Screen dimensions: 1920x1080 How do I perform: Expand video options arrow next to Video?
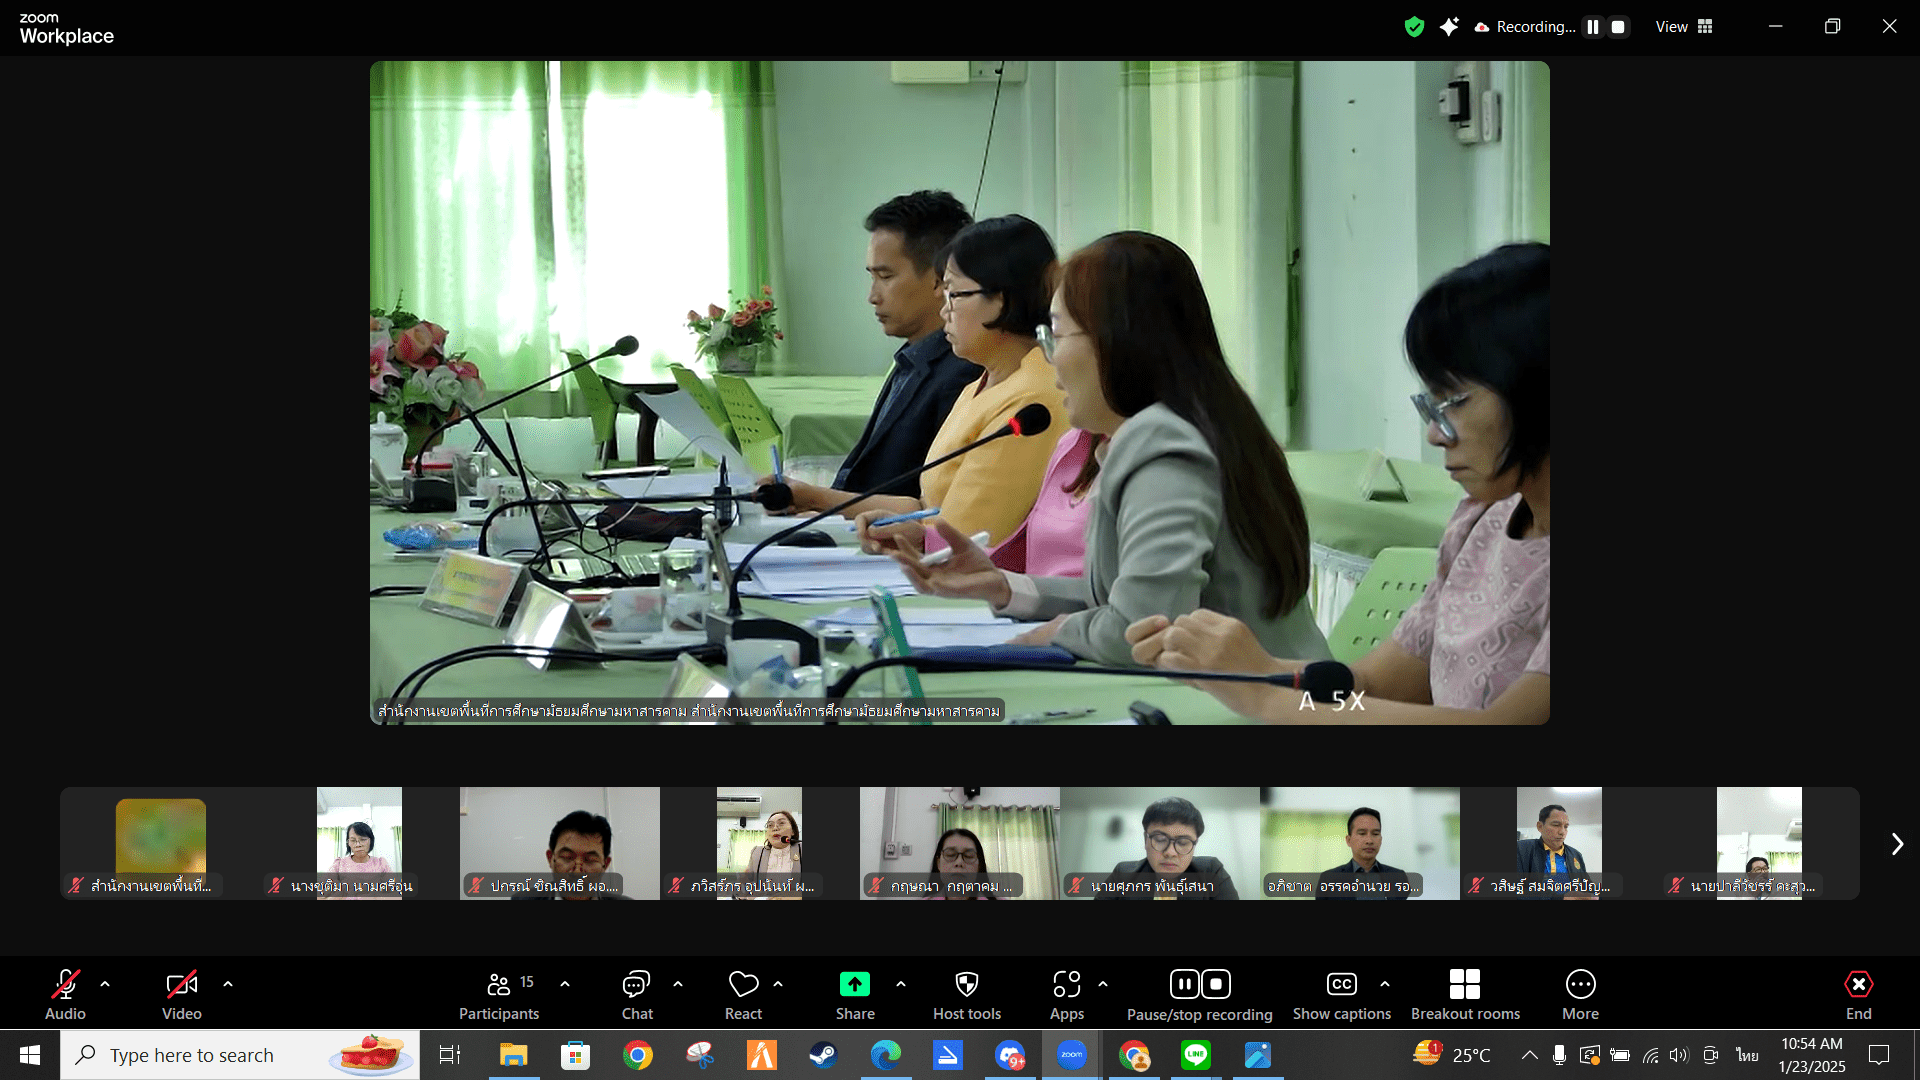tap(228, 984)
